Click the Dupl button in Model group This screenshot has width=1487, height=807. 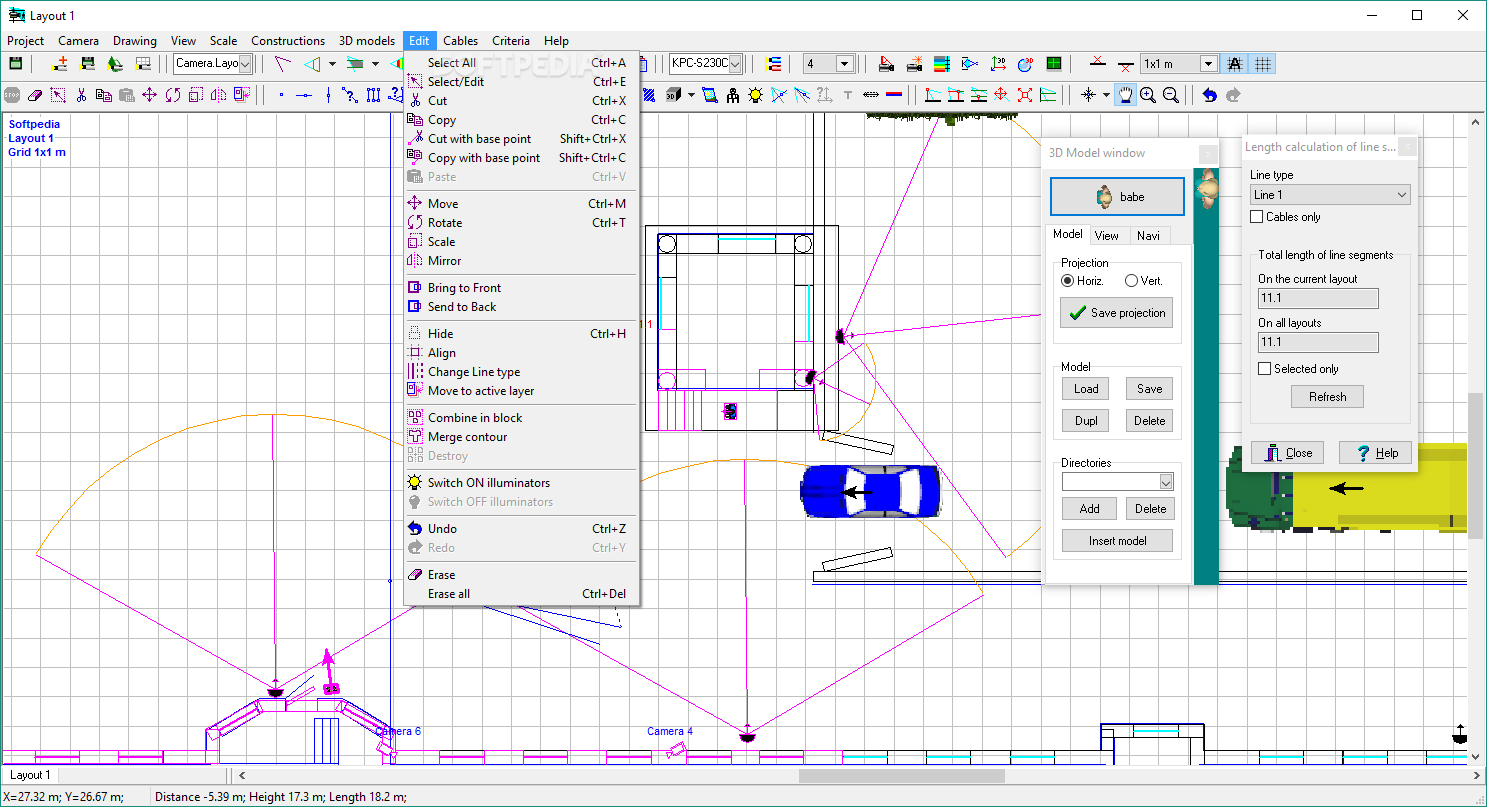point(1086,421)
